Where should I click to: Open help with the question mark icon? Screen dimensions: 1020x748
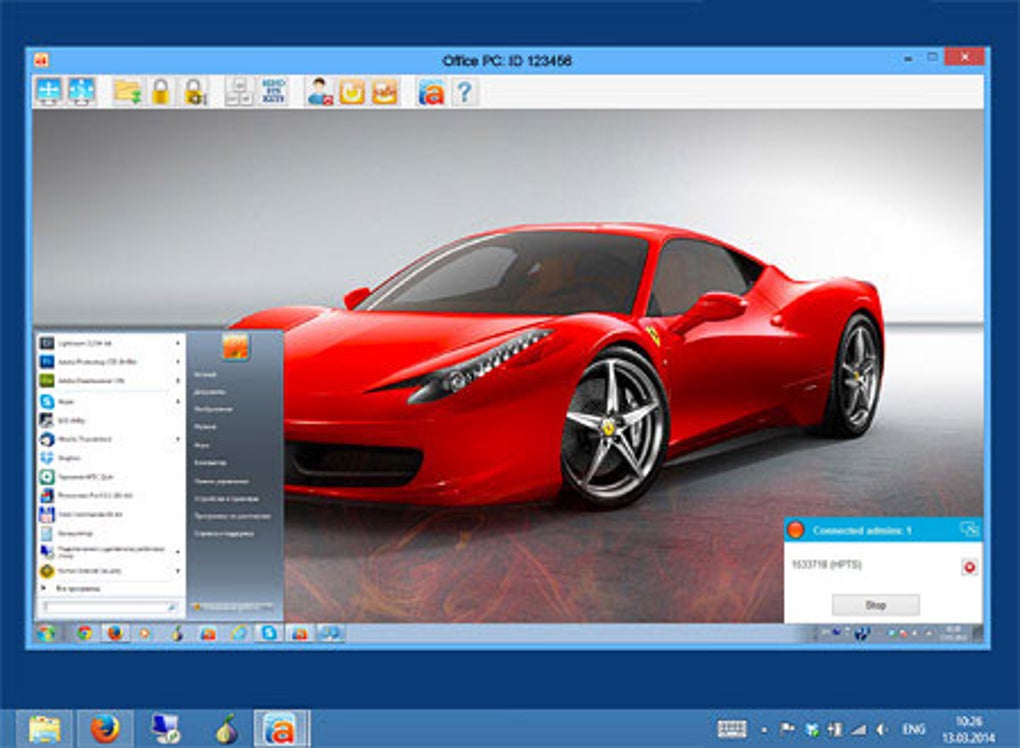(x=464, y=92)
